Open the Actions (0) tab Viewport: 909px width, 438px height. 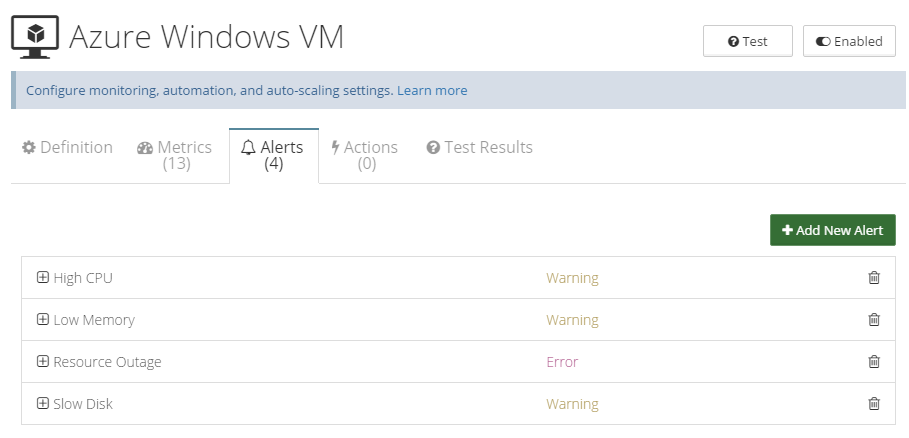click(365, 155)
